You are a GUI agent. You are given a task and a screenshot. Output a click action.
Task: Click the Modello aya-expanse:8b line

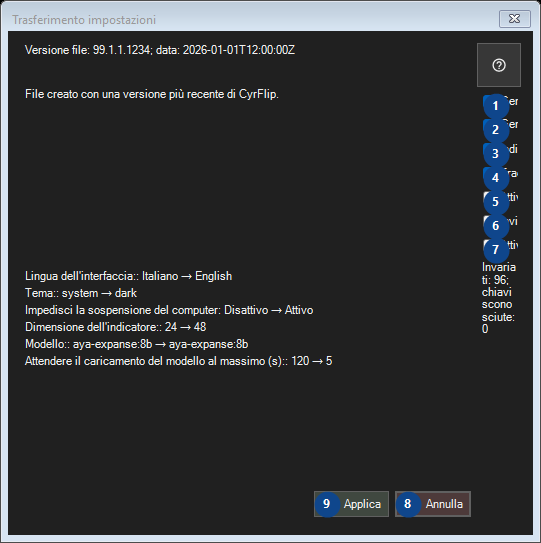[136, 344]
